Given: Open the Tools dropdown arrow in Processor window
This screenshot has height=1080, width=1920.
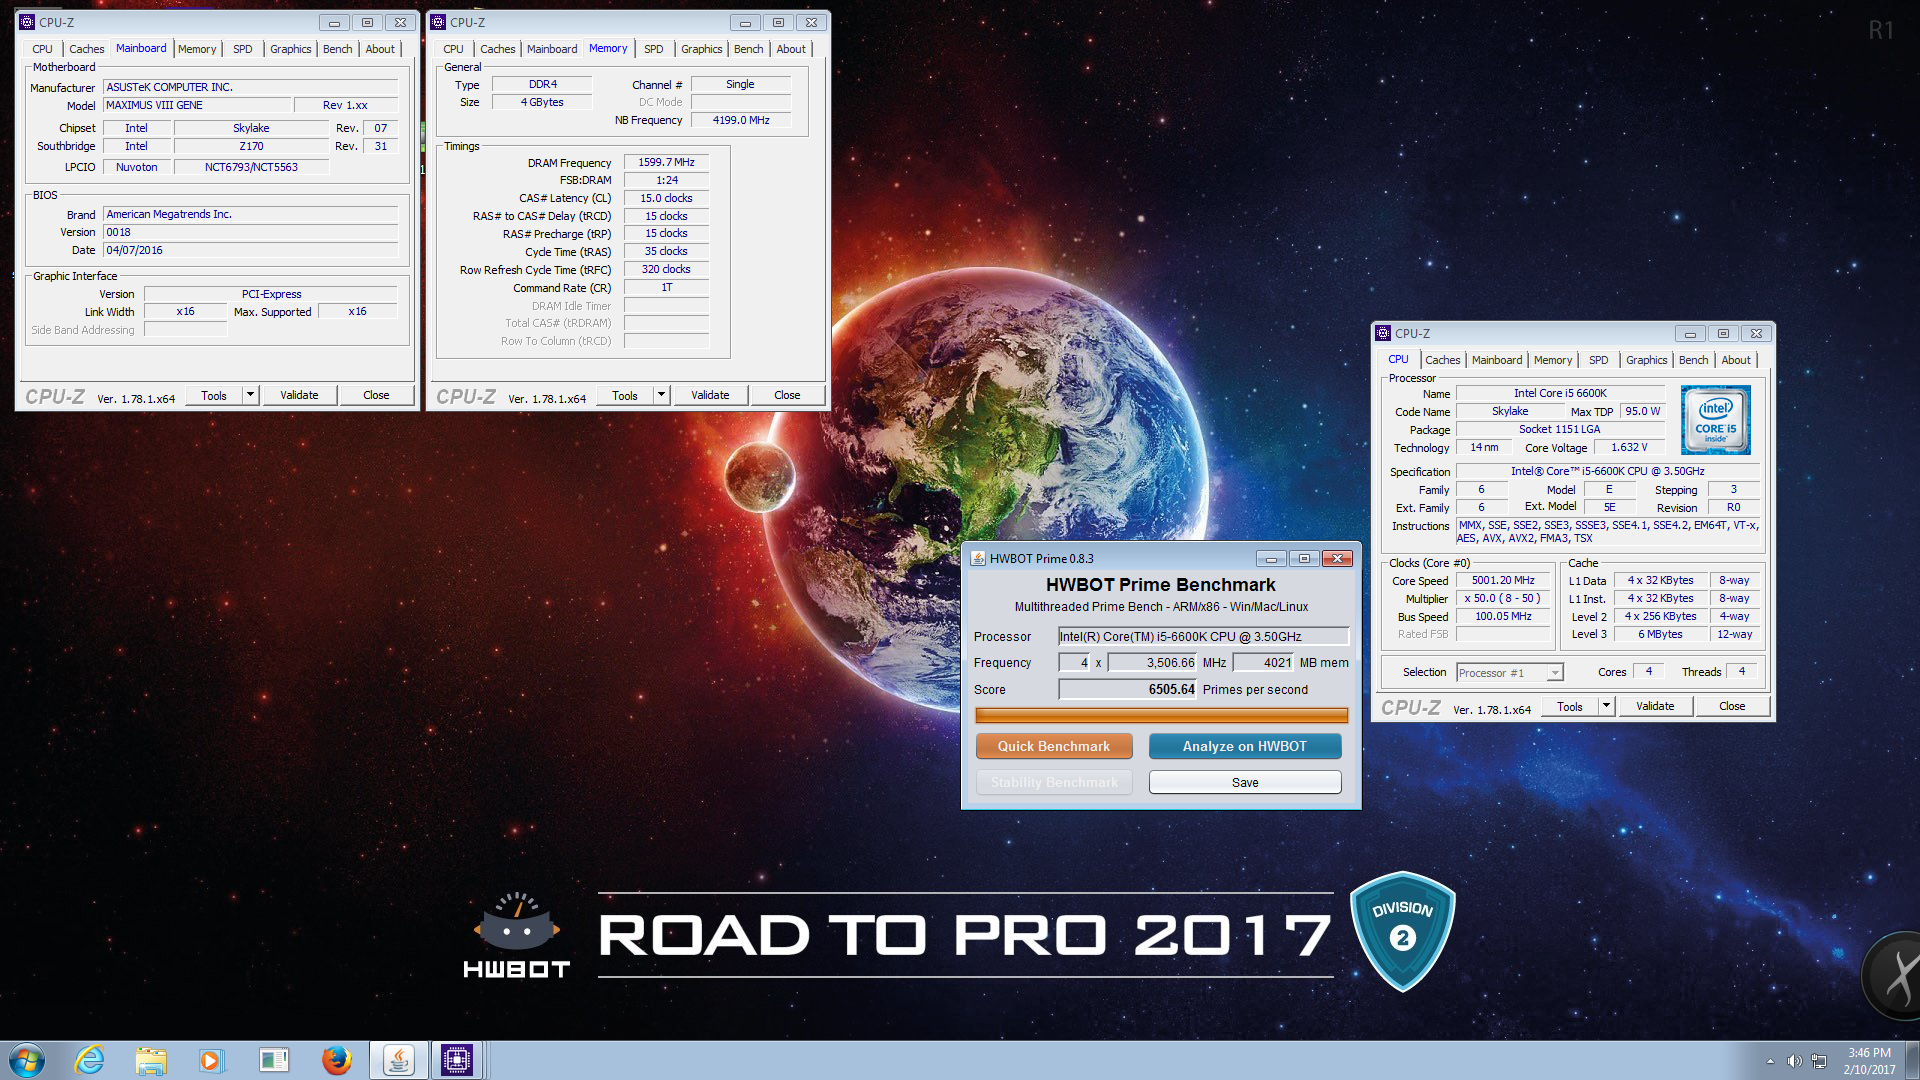Looking at the screenshot, I should click(x=1606, y=706).
